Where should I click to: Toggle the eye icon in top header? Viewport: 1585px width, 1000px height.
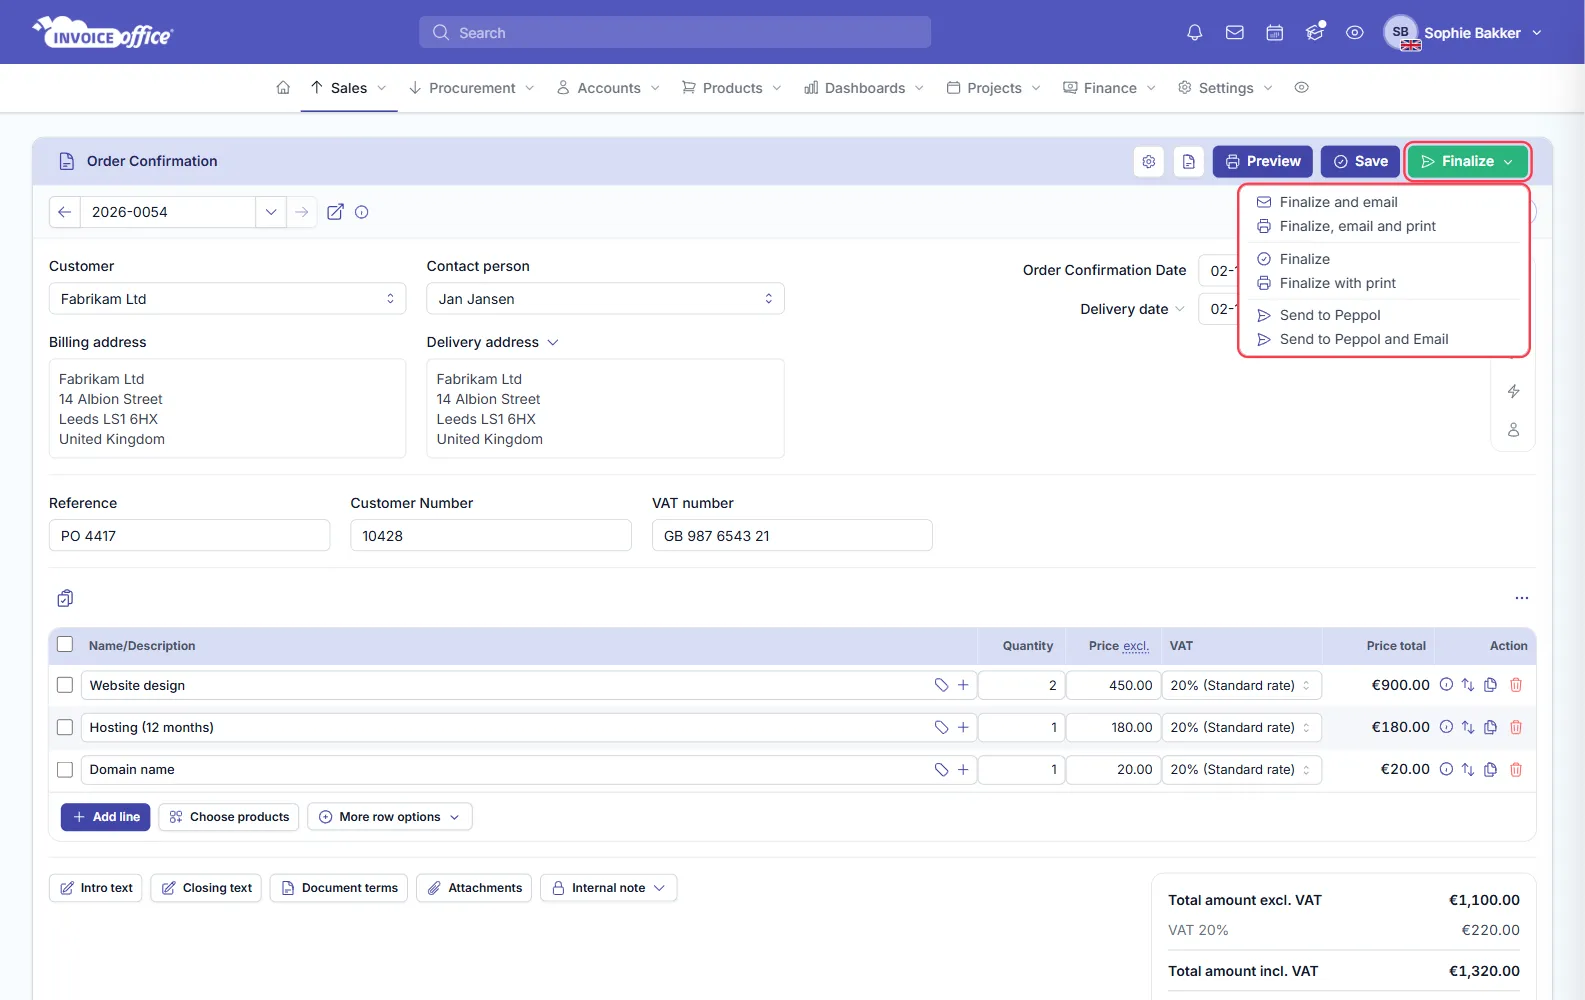[1355, 33]
